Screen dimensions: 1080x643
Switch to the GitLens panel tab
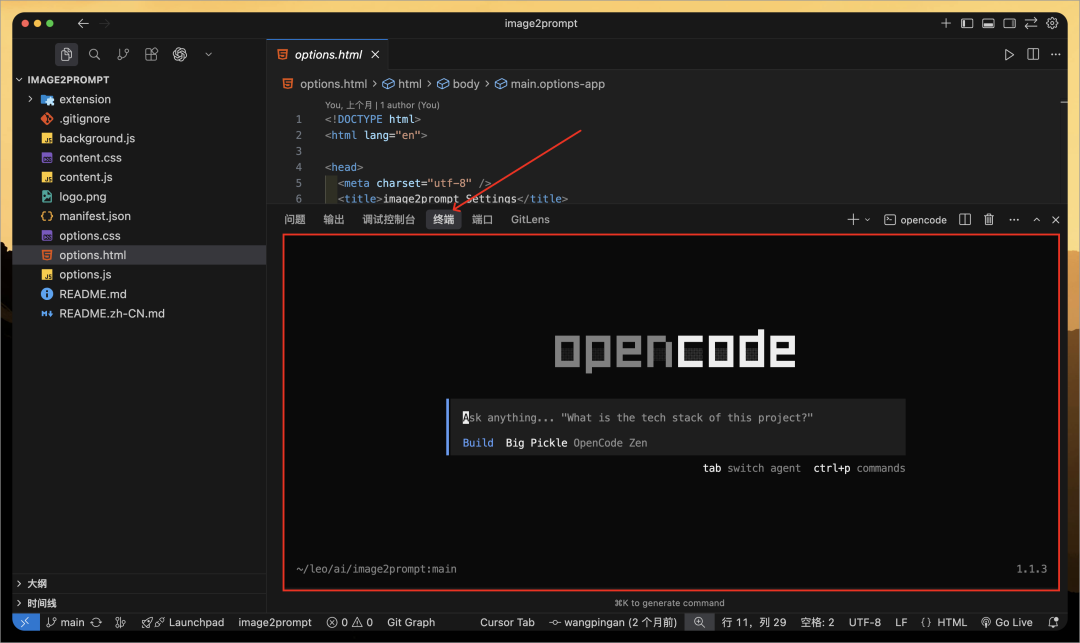pyautogui.click(x=530, y=220)
